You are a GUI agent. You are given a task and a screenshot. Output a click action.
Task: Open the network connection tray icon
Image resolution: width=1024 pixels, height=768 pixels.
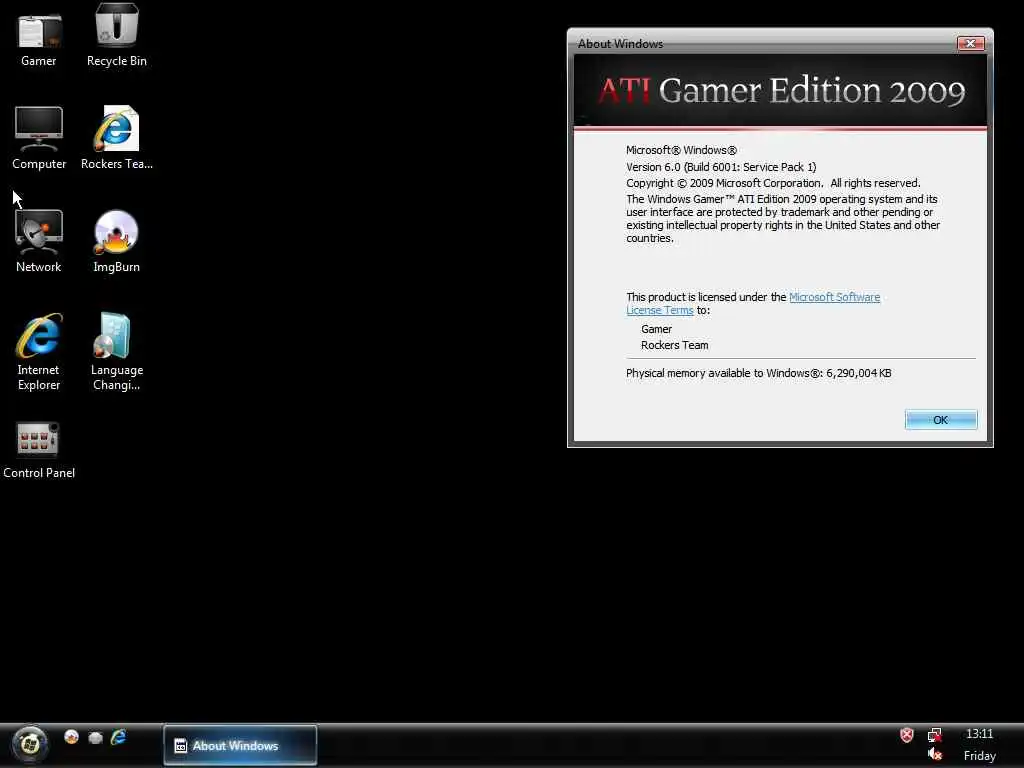(x=935, y=735)
